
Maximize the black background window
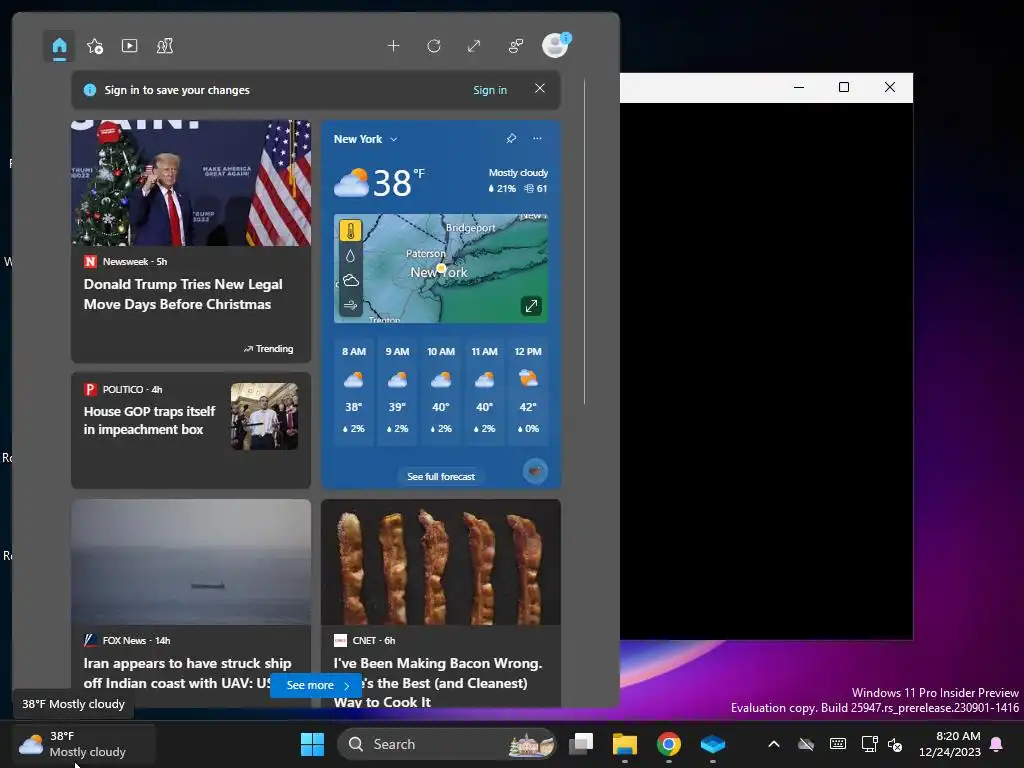click(x=844, y=87)
